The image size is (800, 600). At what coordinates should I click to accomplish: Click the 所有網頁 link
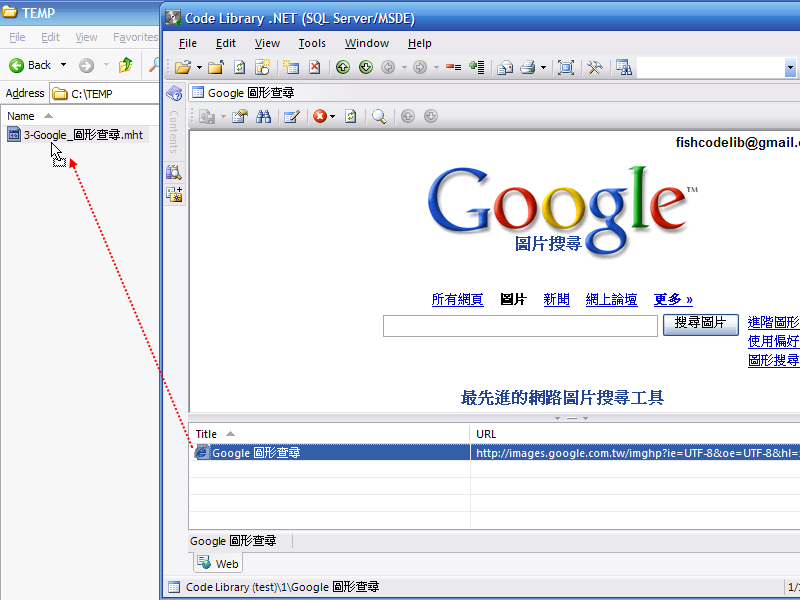(457, 299)
